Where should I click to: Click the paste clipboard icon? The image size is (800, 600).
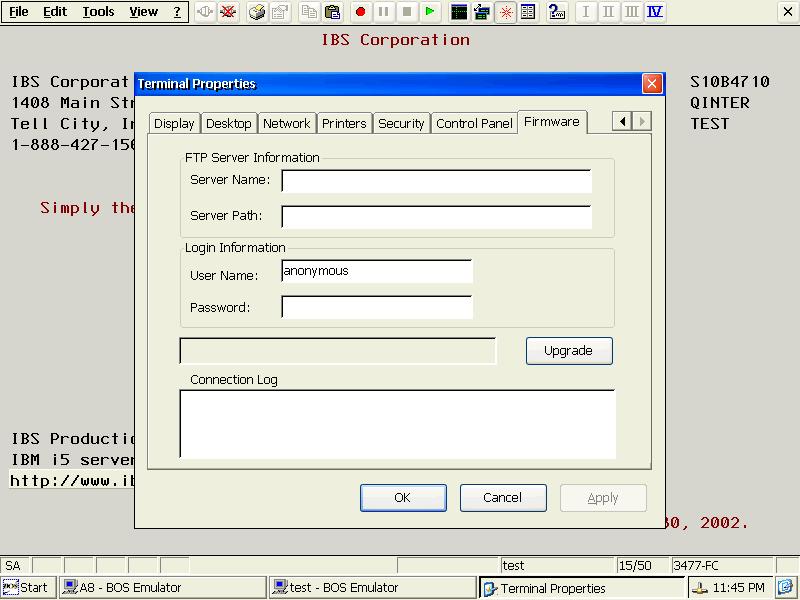click(x=332, y=12)
